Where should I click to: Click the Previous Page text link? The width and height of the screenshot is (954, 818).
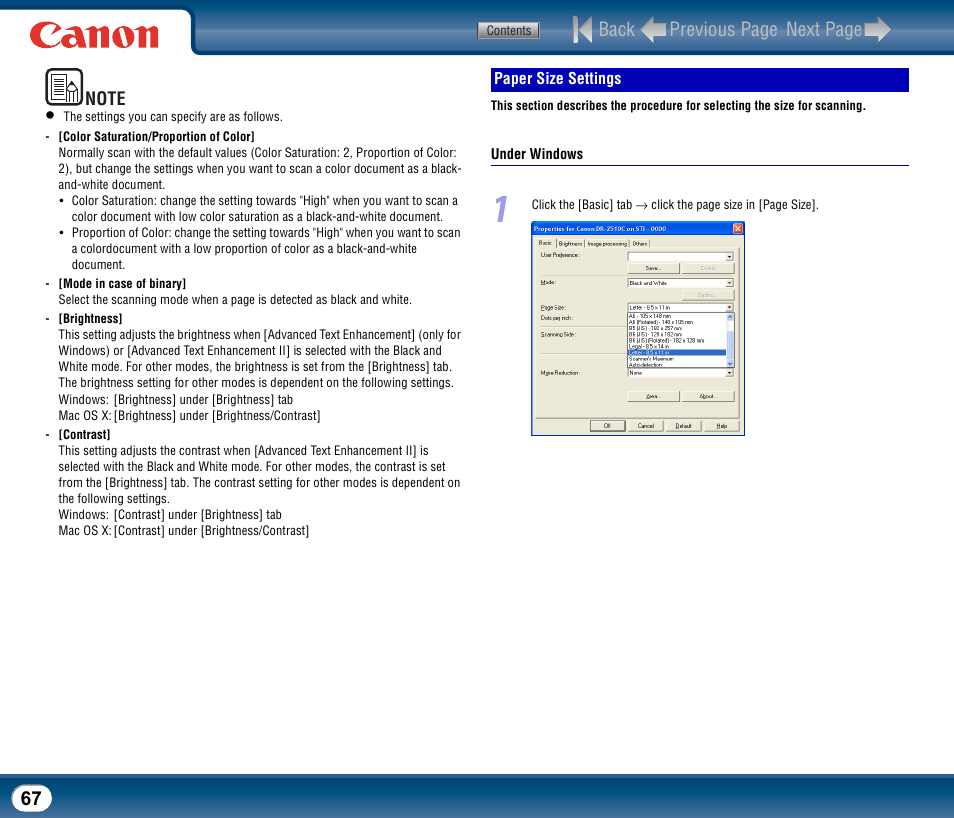pos(723,29)
